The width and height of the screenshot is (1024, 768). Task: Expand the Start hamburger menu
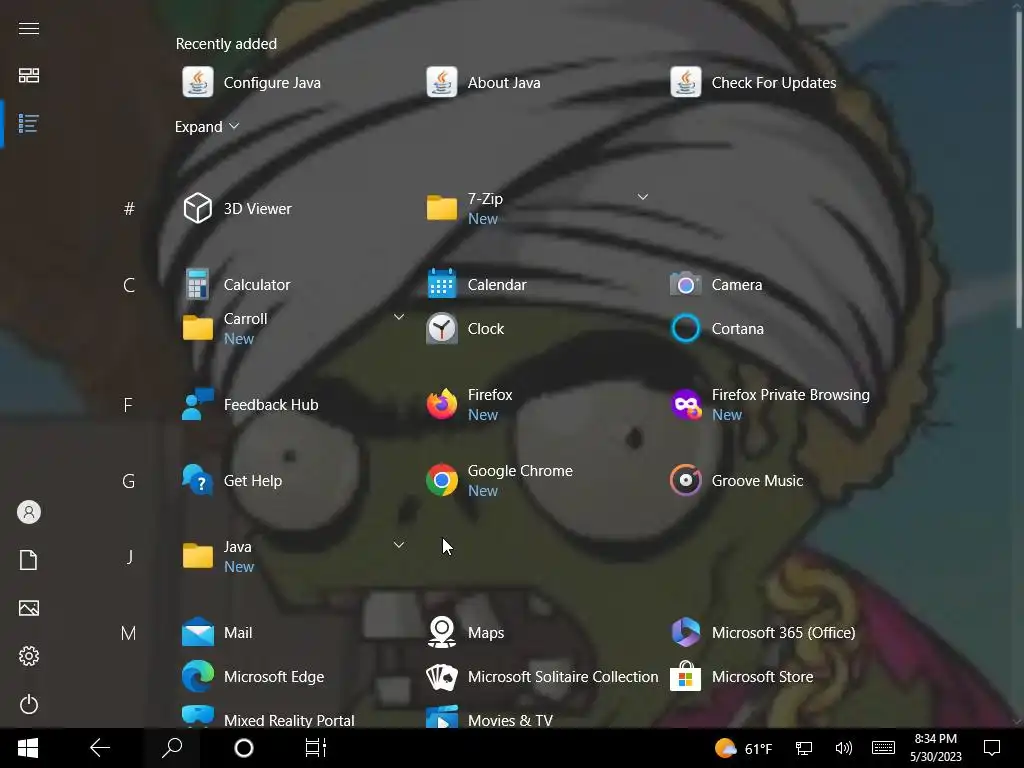pos(29,29)
